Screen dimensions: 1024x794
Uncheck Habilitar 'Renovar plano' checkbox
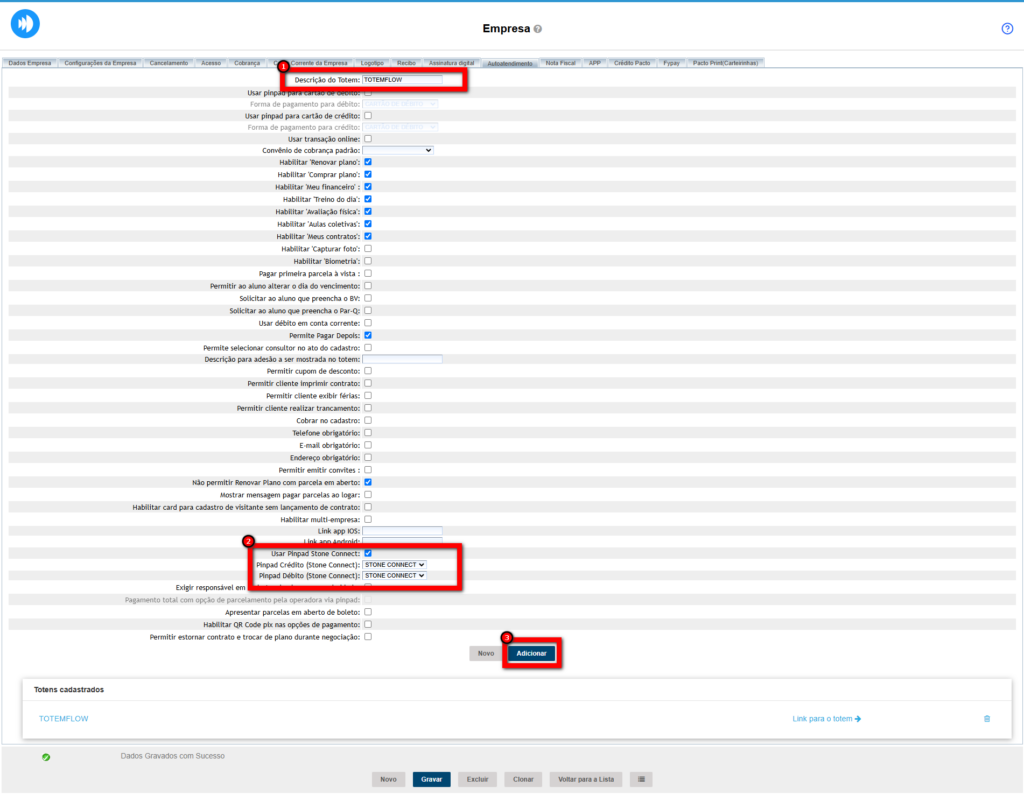pyautogui.click(x=368, y=162)
